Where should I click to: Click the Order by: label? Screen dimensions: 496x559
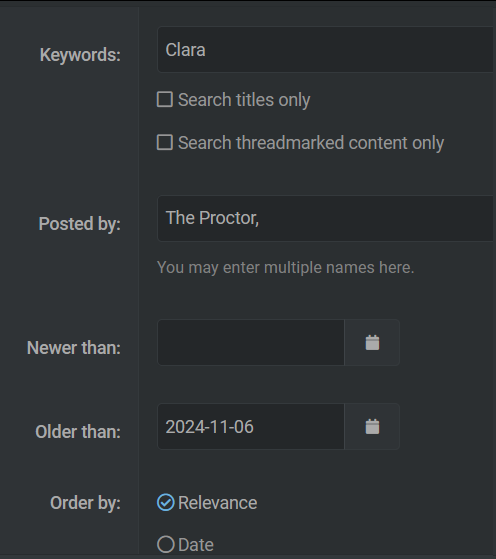pyautogui.click(x=86, y=503)
